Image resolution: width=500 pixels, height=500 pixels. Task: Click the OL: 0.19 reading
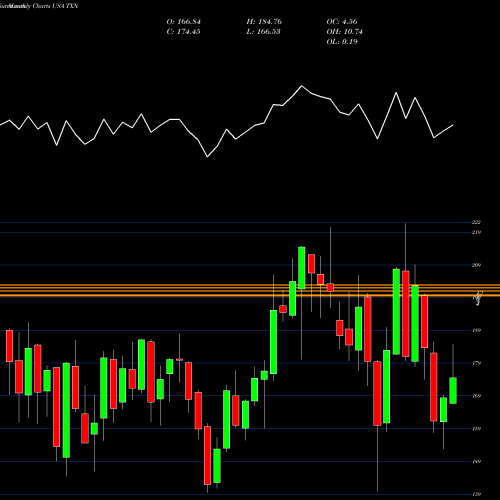(x=342, y=42)
